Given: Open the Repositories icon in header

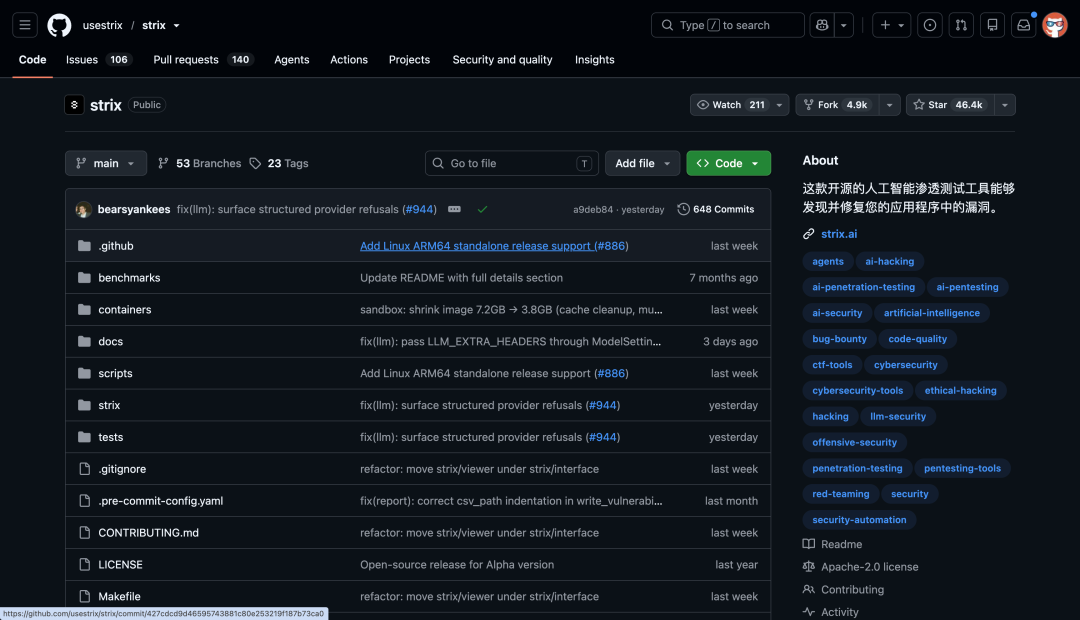Looking at the screenshot, I should [x=993, y=25].
